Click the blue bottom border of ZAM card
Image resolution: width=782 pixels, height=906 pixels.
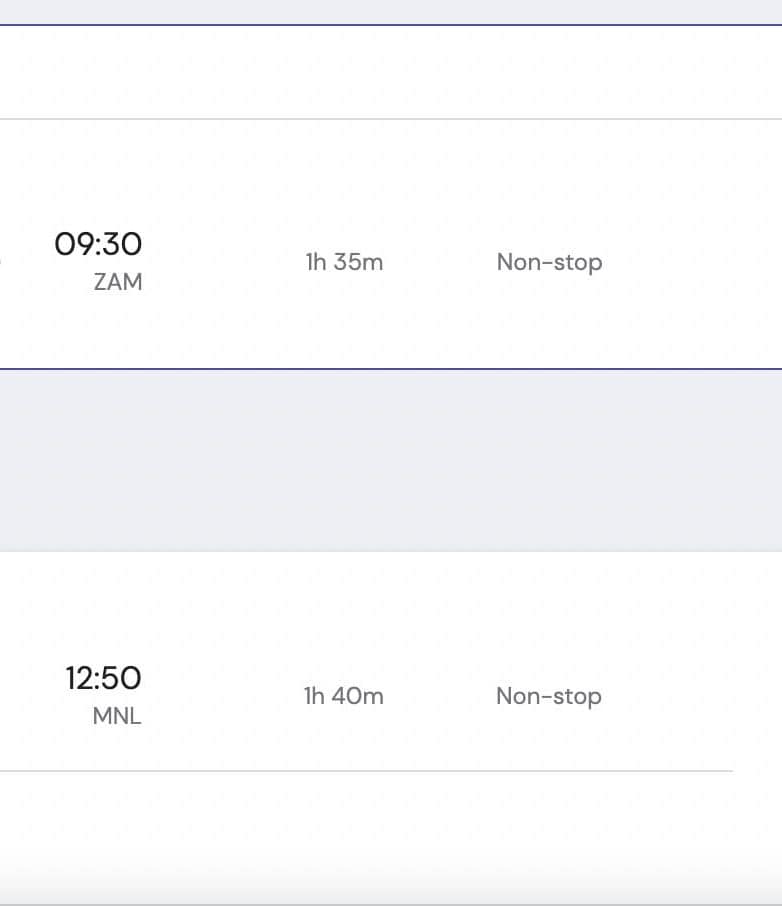tap(390, 368)
